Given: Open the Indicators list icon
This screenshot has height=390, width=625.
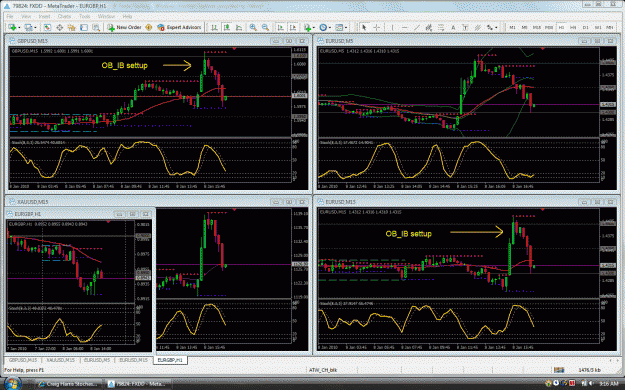Looking at the screenshot, I should (x=307, y=28).
